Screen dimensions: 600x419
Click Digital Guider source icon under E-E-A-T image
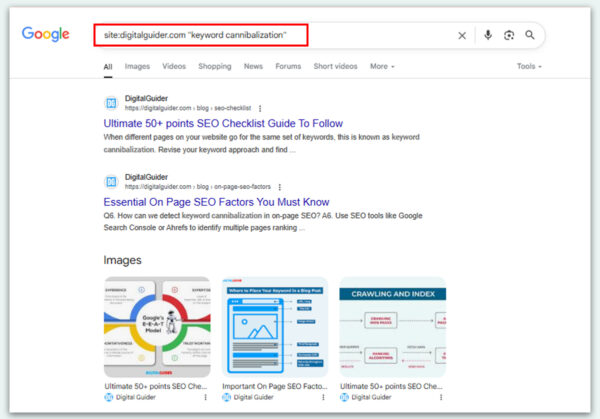click(x=109, y=397)
